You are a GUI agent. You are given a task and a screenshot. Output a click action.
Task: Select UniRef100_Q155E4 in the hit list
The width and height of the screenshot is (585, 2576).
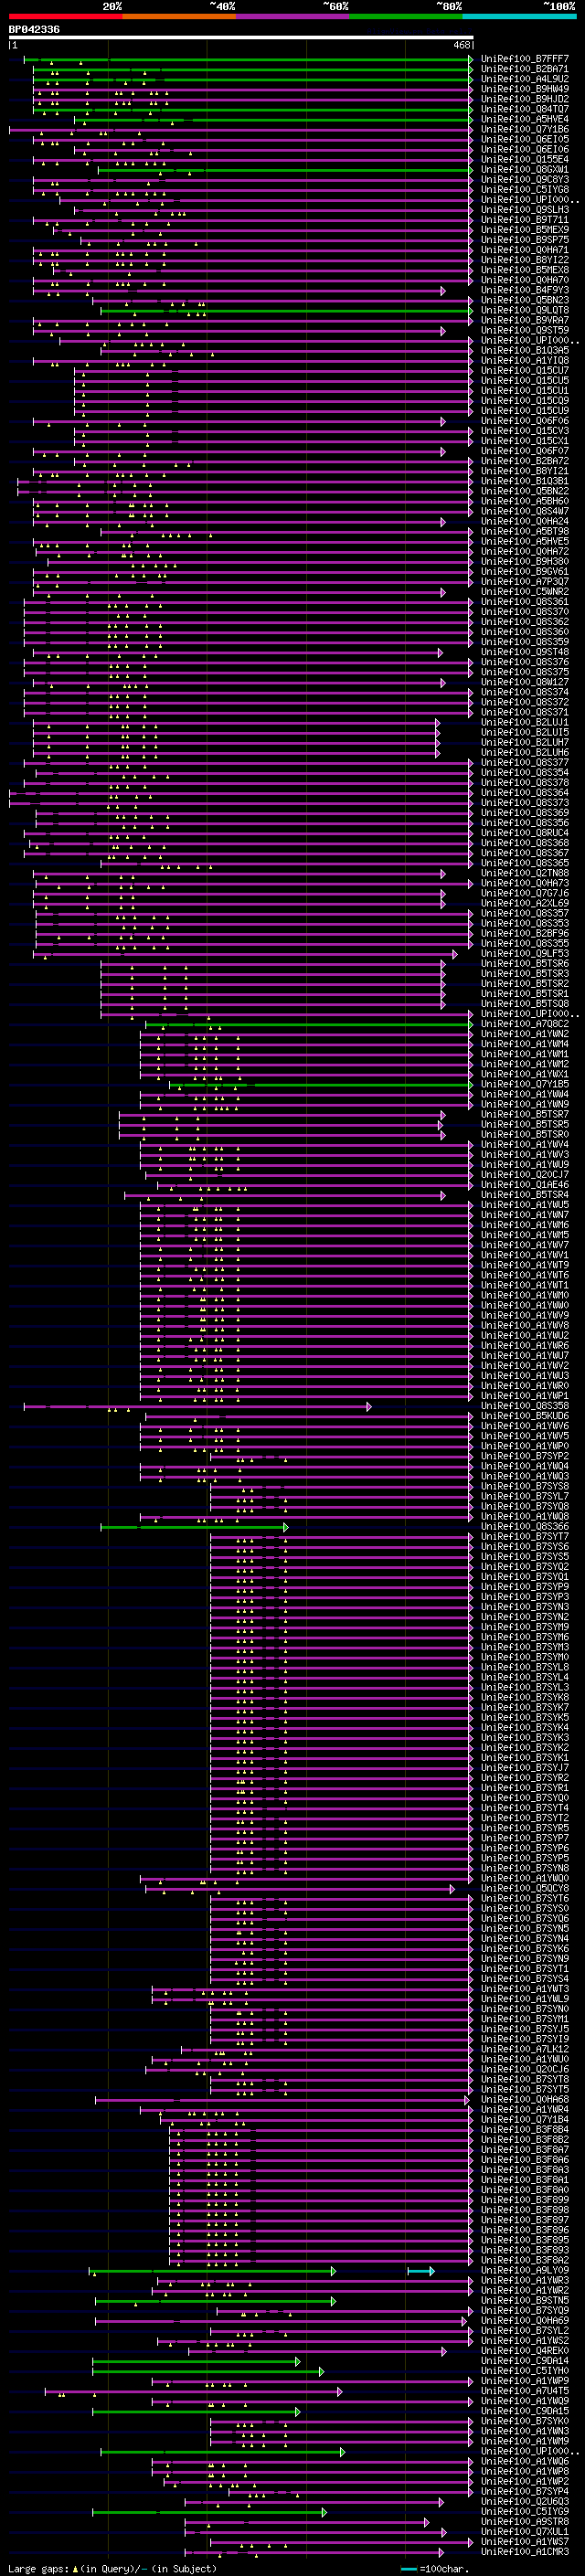click(525, 159)
